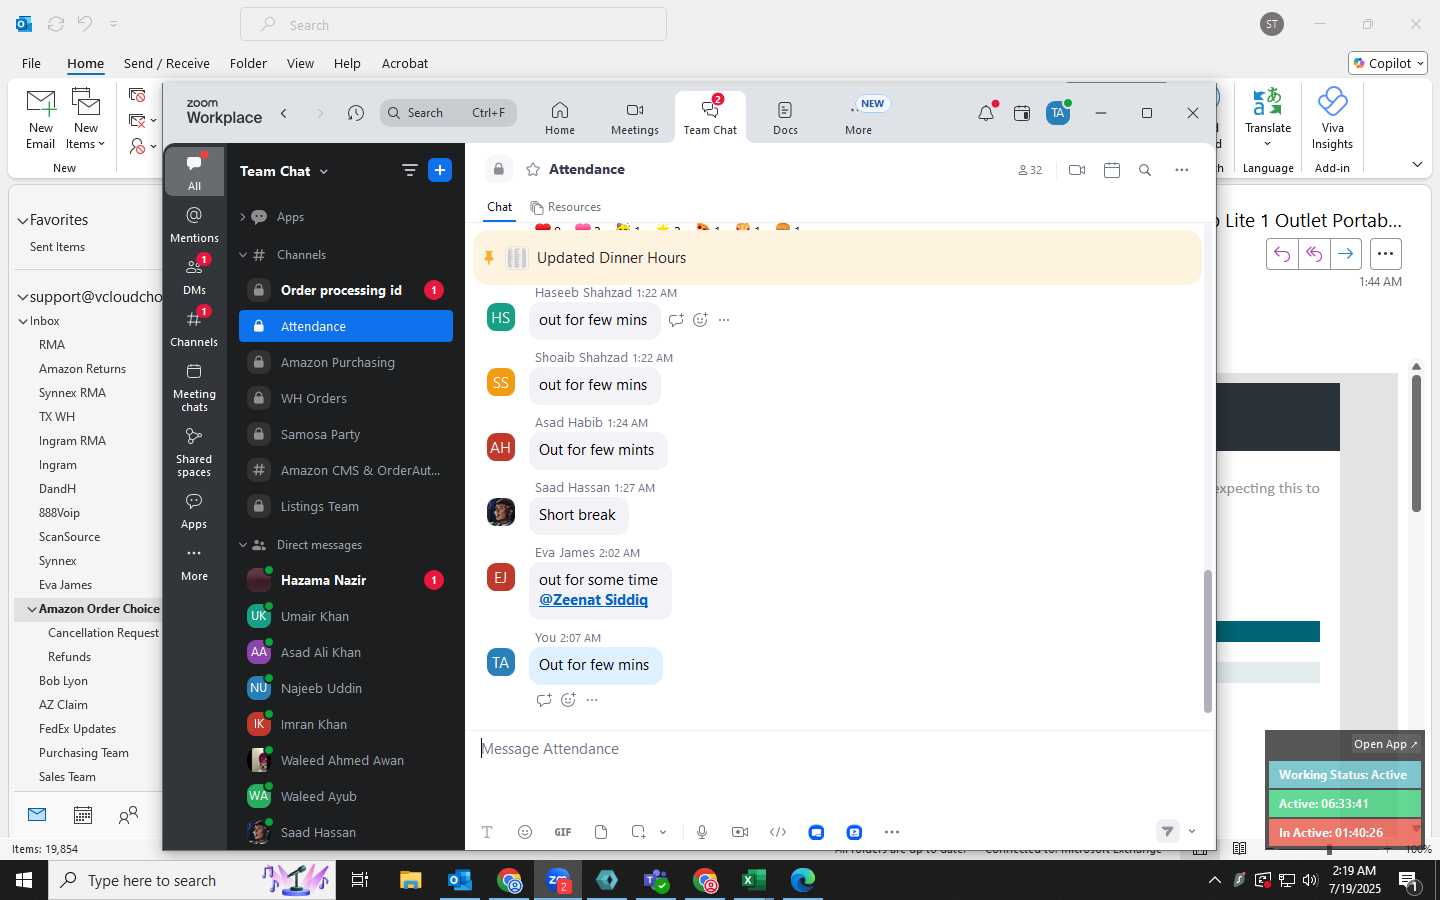Screen dimensions: 1440x900
Task: Open the Docs tab in Zoom
Action: point(785,118)
